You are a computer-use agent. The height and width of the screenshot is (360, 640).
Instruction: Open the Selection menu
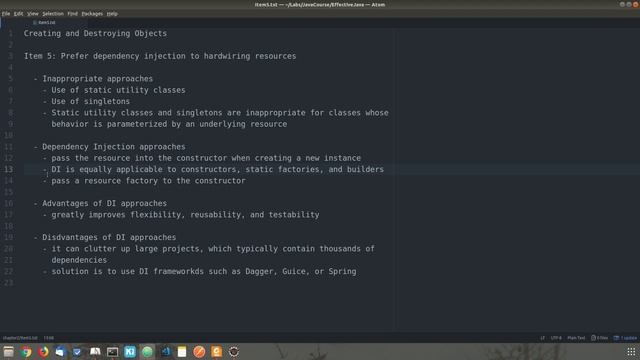(x=53, y=13)
